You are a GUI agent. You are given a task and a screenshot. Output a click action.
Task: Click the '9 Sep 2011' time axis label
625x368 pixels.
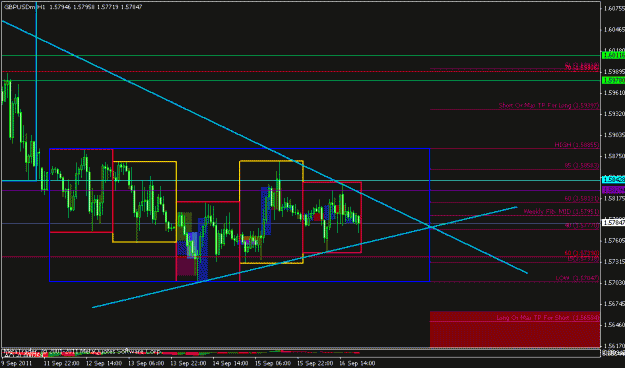pyautogui.click(x=16, y=363)
